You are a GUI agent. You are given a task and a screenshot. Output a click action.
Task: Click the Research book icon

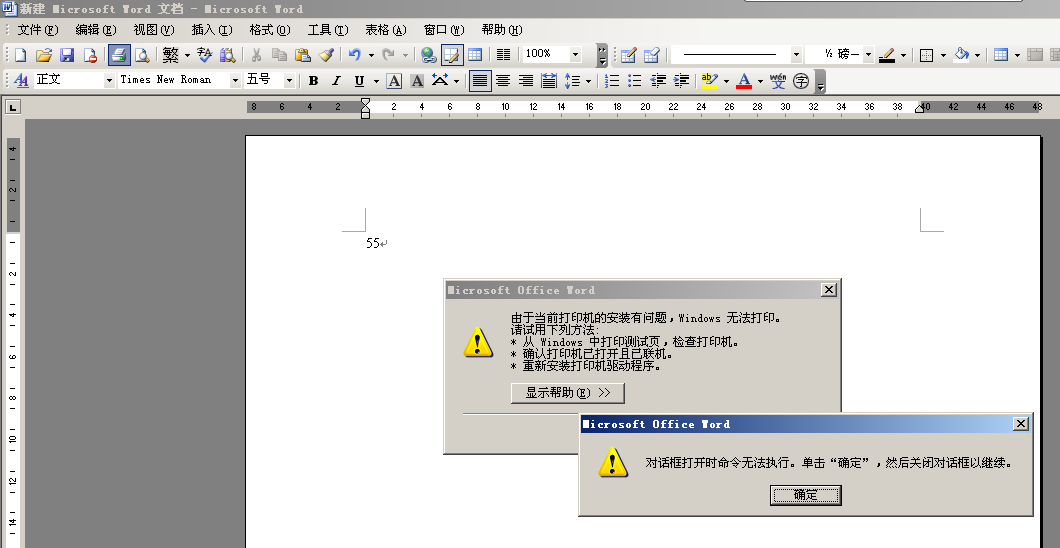(228, 55)
